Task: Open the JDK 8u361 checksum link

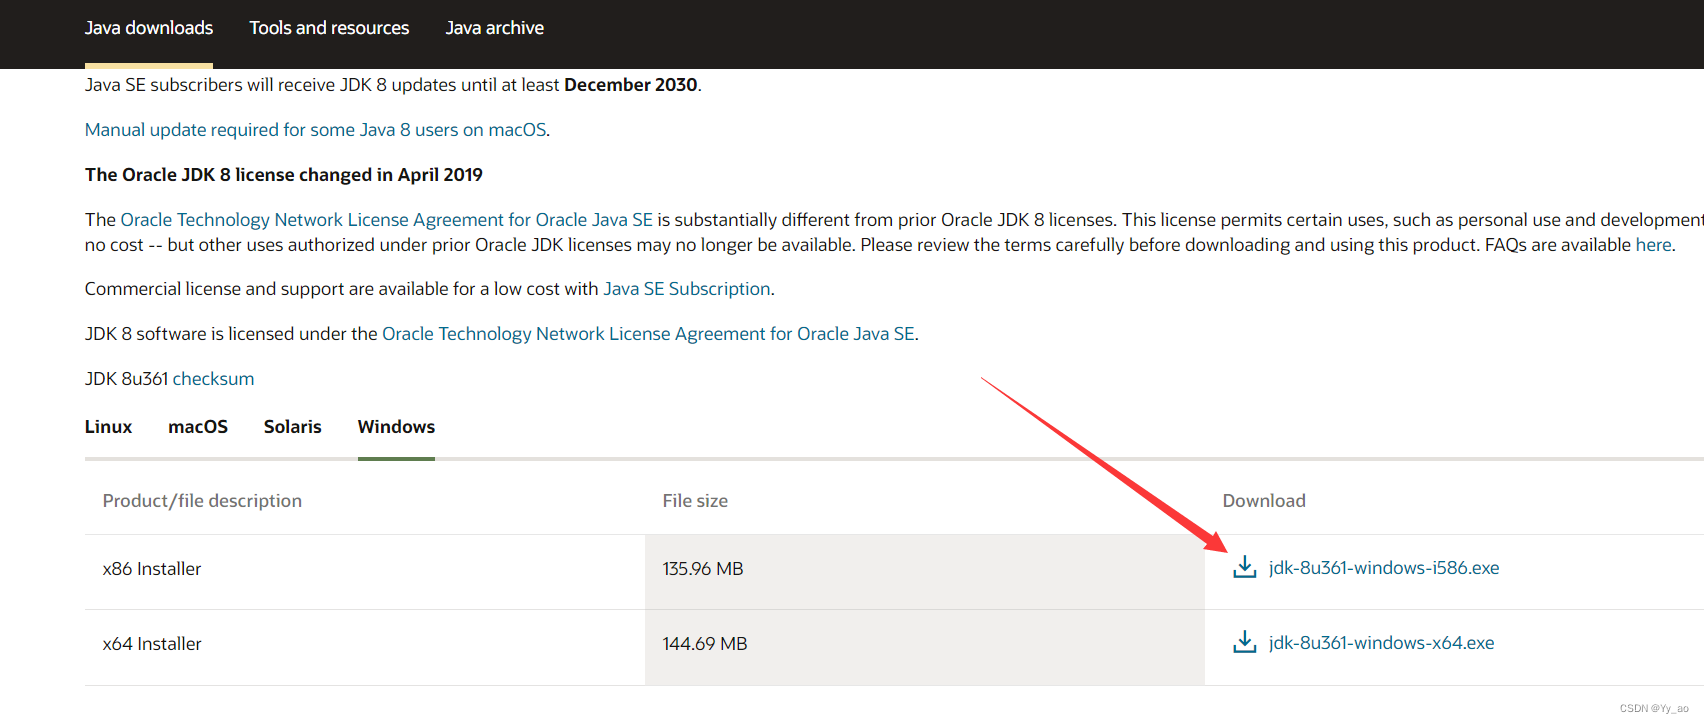Action: point(213,379)
